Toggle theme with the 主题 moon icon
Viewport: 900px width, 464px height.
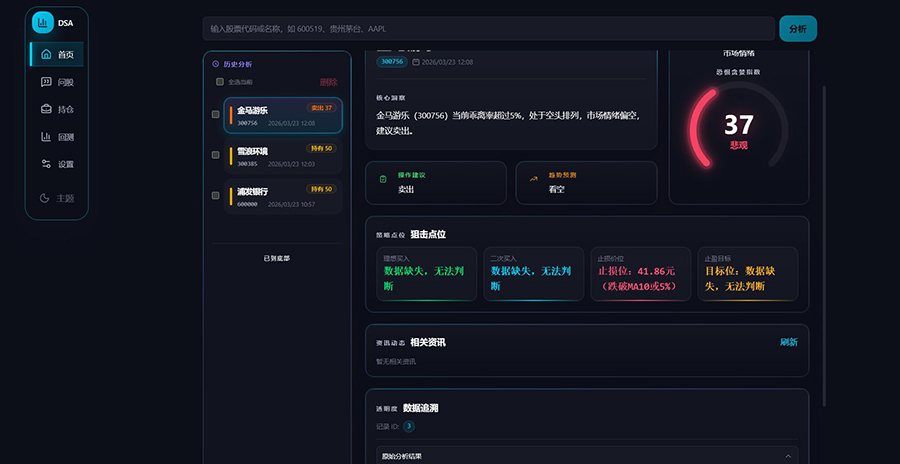pos(45,198)
